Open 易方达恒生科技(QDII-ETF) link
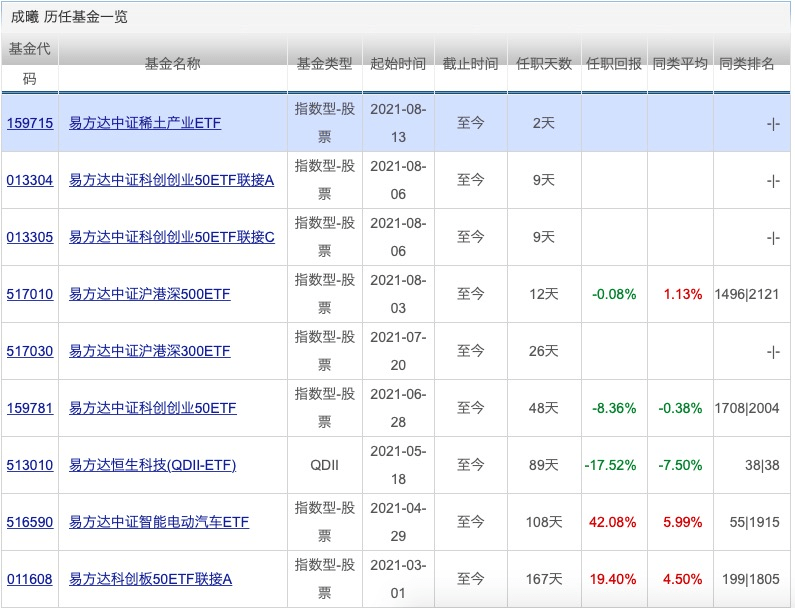 coord(153,466)
